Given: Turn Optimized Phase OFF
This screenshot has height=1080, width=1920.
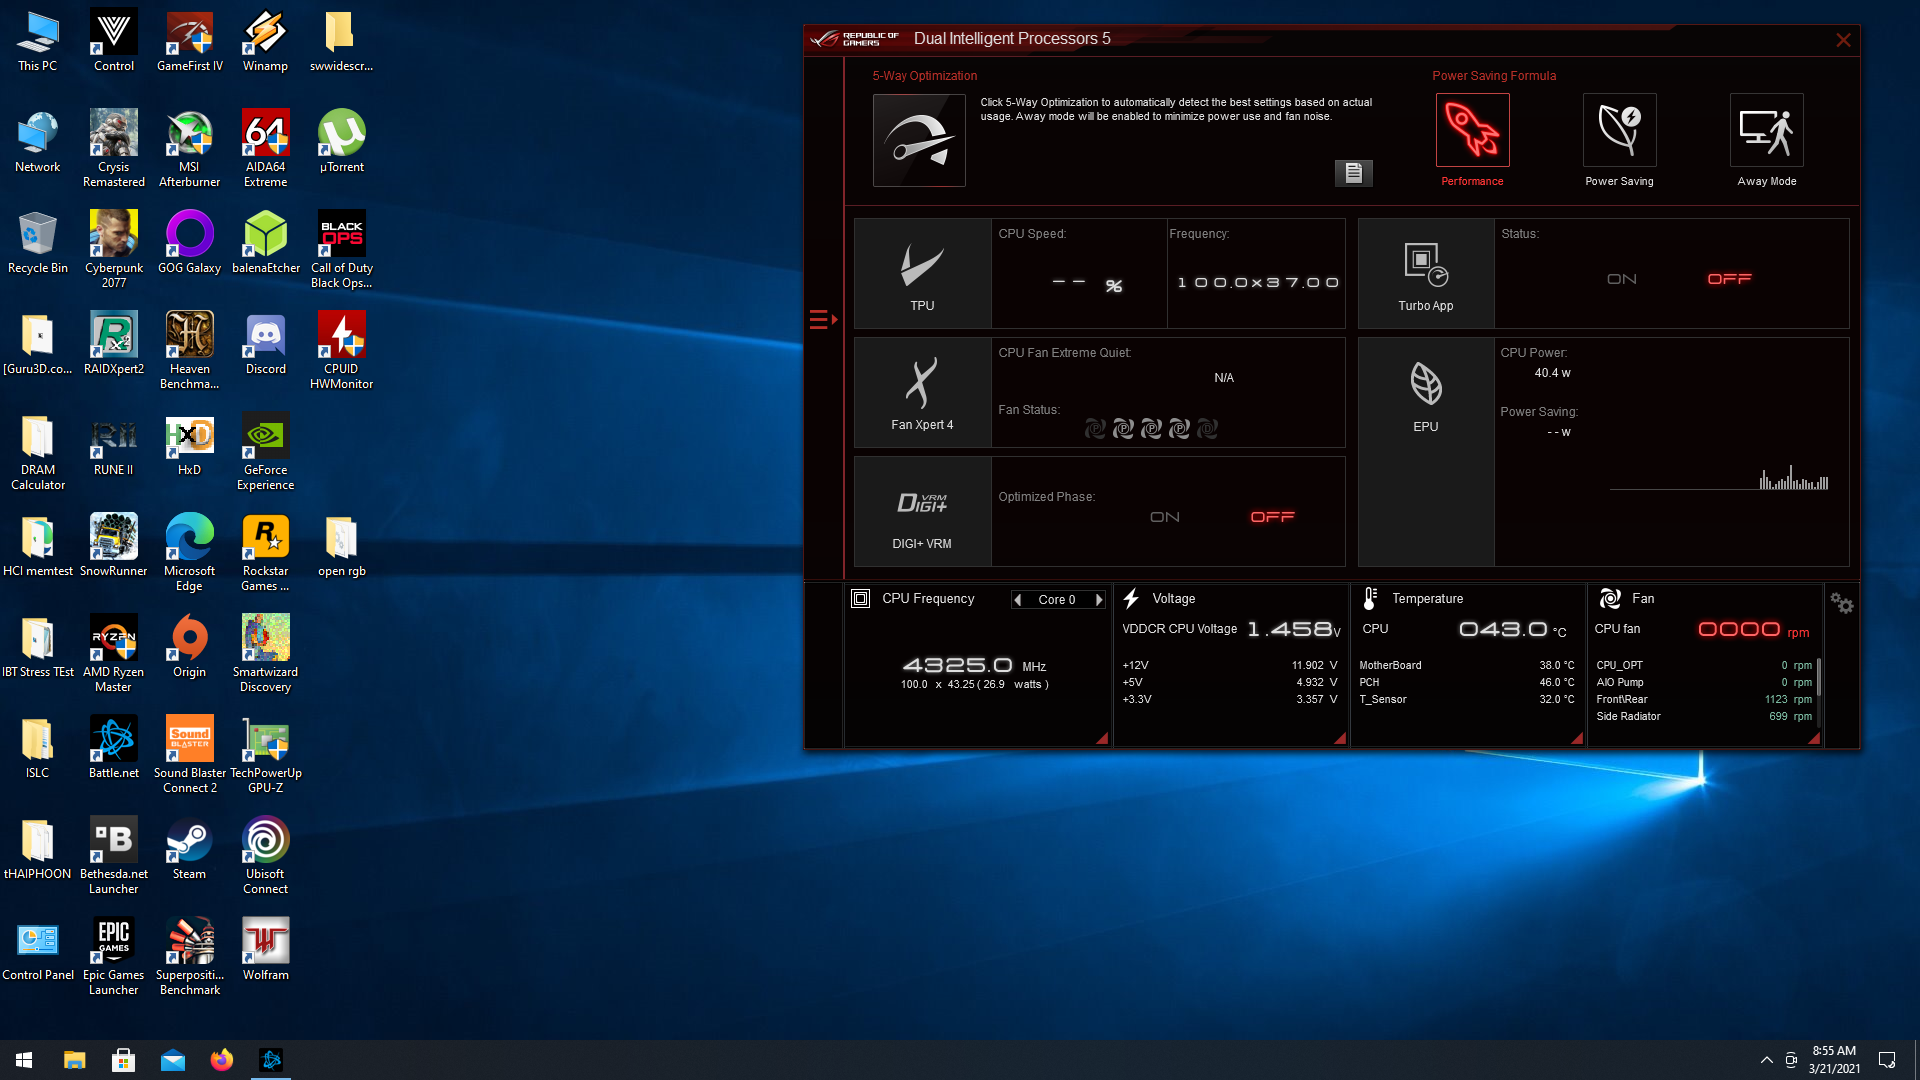Looking at the screenshot, I should (x=1273, y=517).
